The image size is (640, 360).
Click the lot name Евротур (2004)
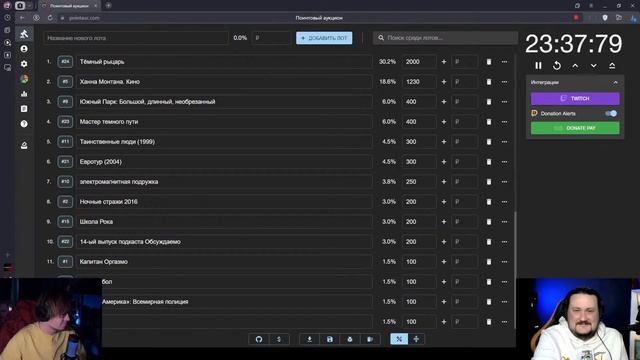[x=101, y=162]
